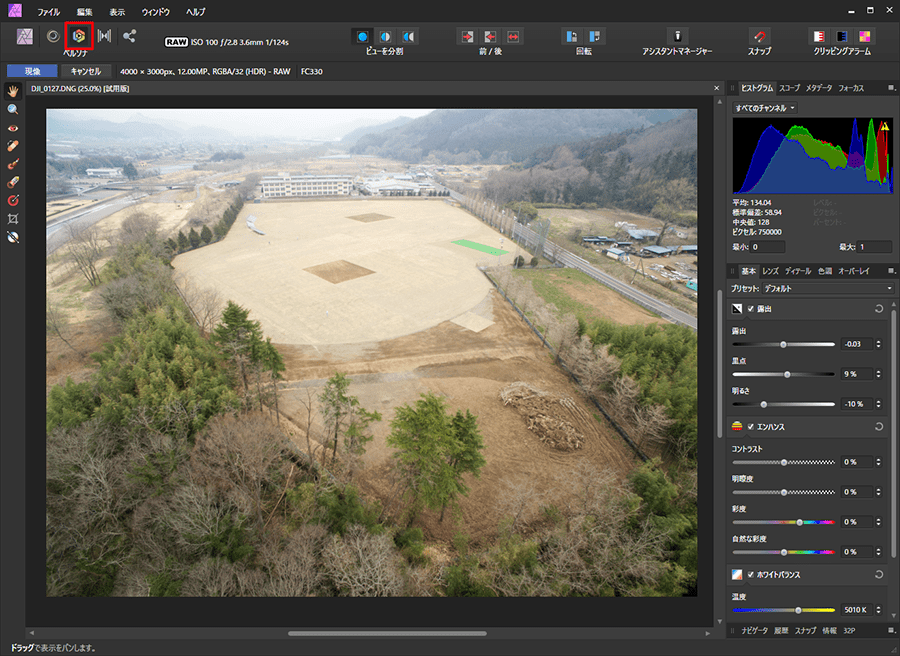Toggle the Snapping magnet icon
Image resolution: width=900 pixels, height=656 pixels.
point(760,36)
